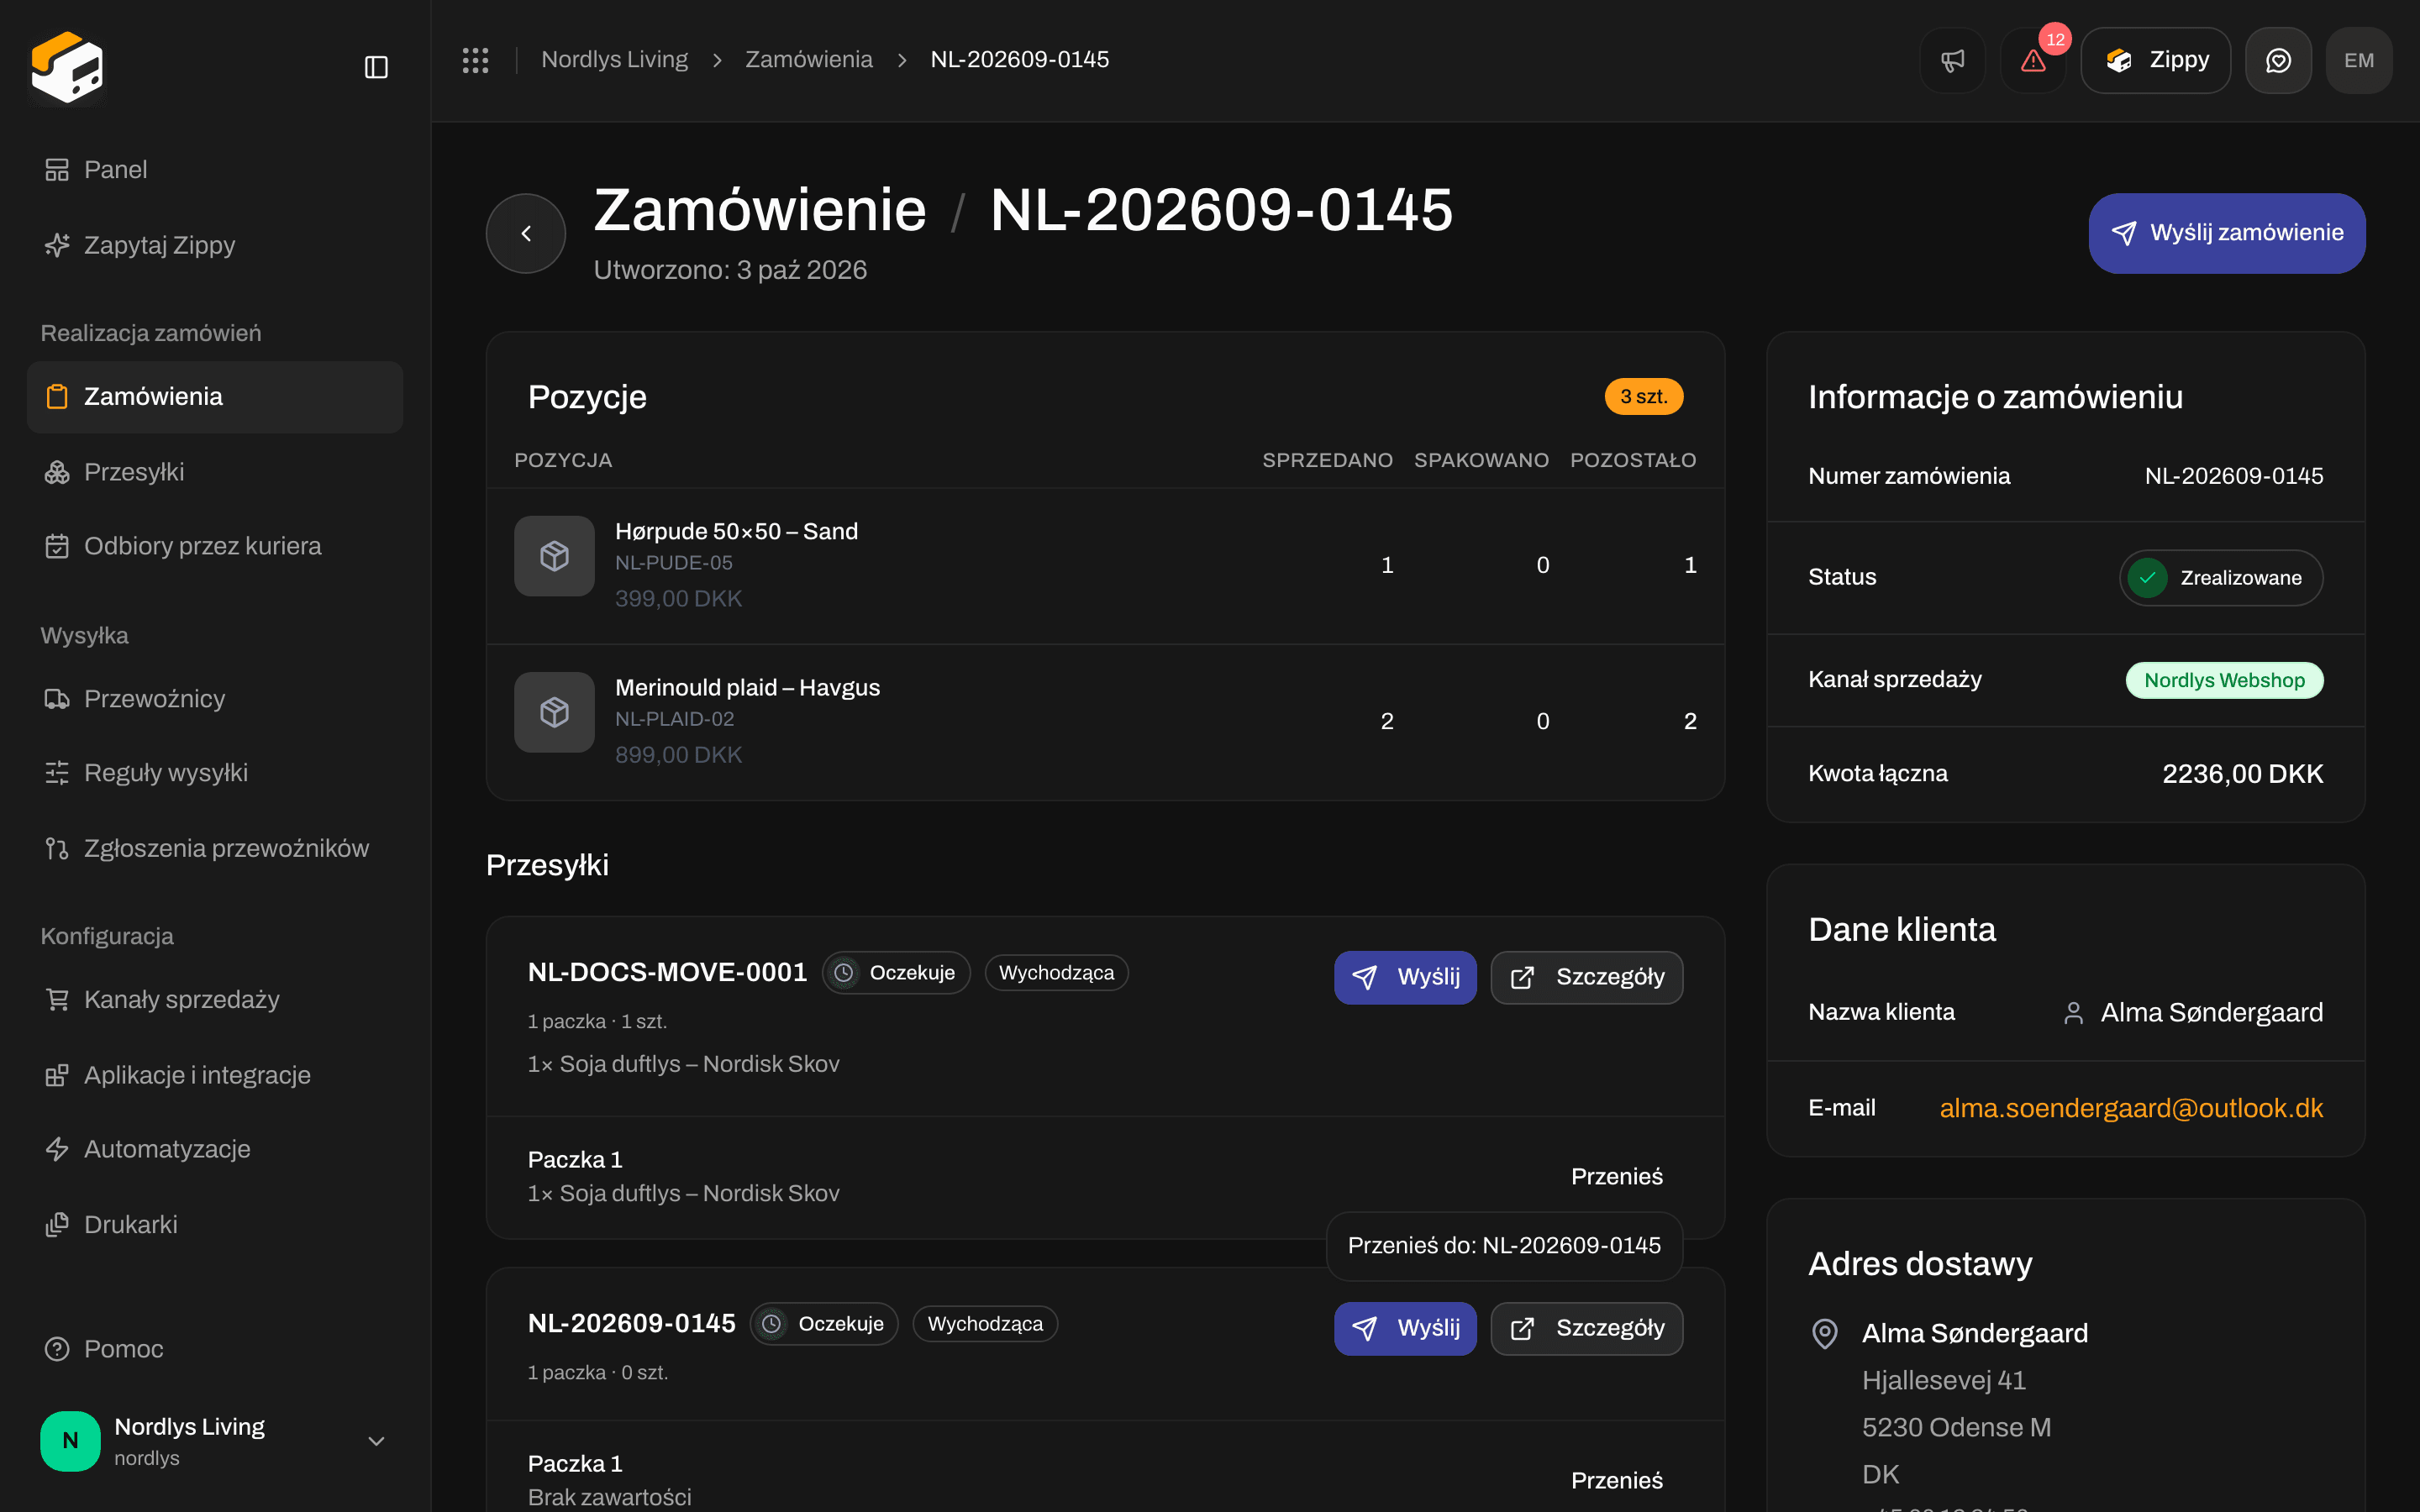
Task: Click Hørpude 50×50 product thumbnail
Action: coord(554,556)
